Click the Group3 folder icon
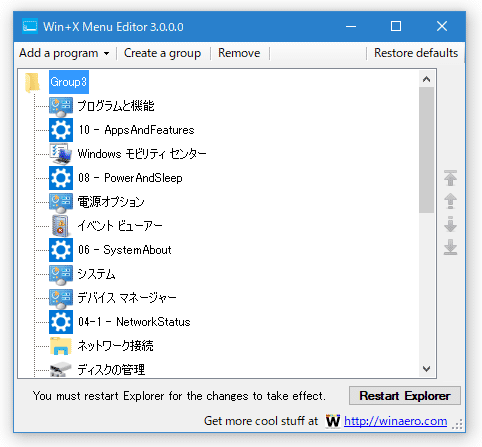This screenshot has height=447, width=482. click(x=32, y=82)
